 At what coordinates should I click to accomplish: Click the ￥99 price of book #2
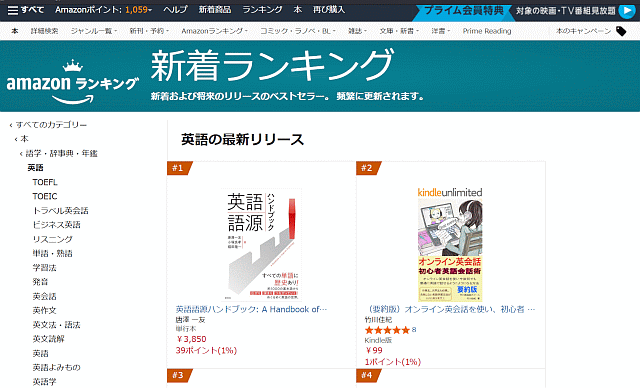tap(374, 350)
